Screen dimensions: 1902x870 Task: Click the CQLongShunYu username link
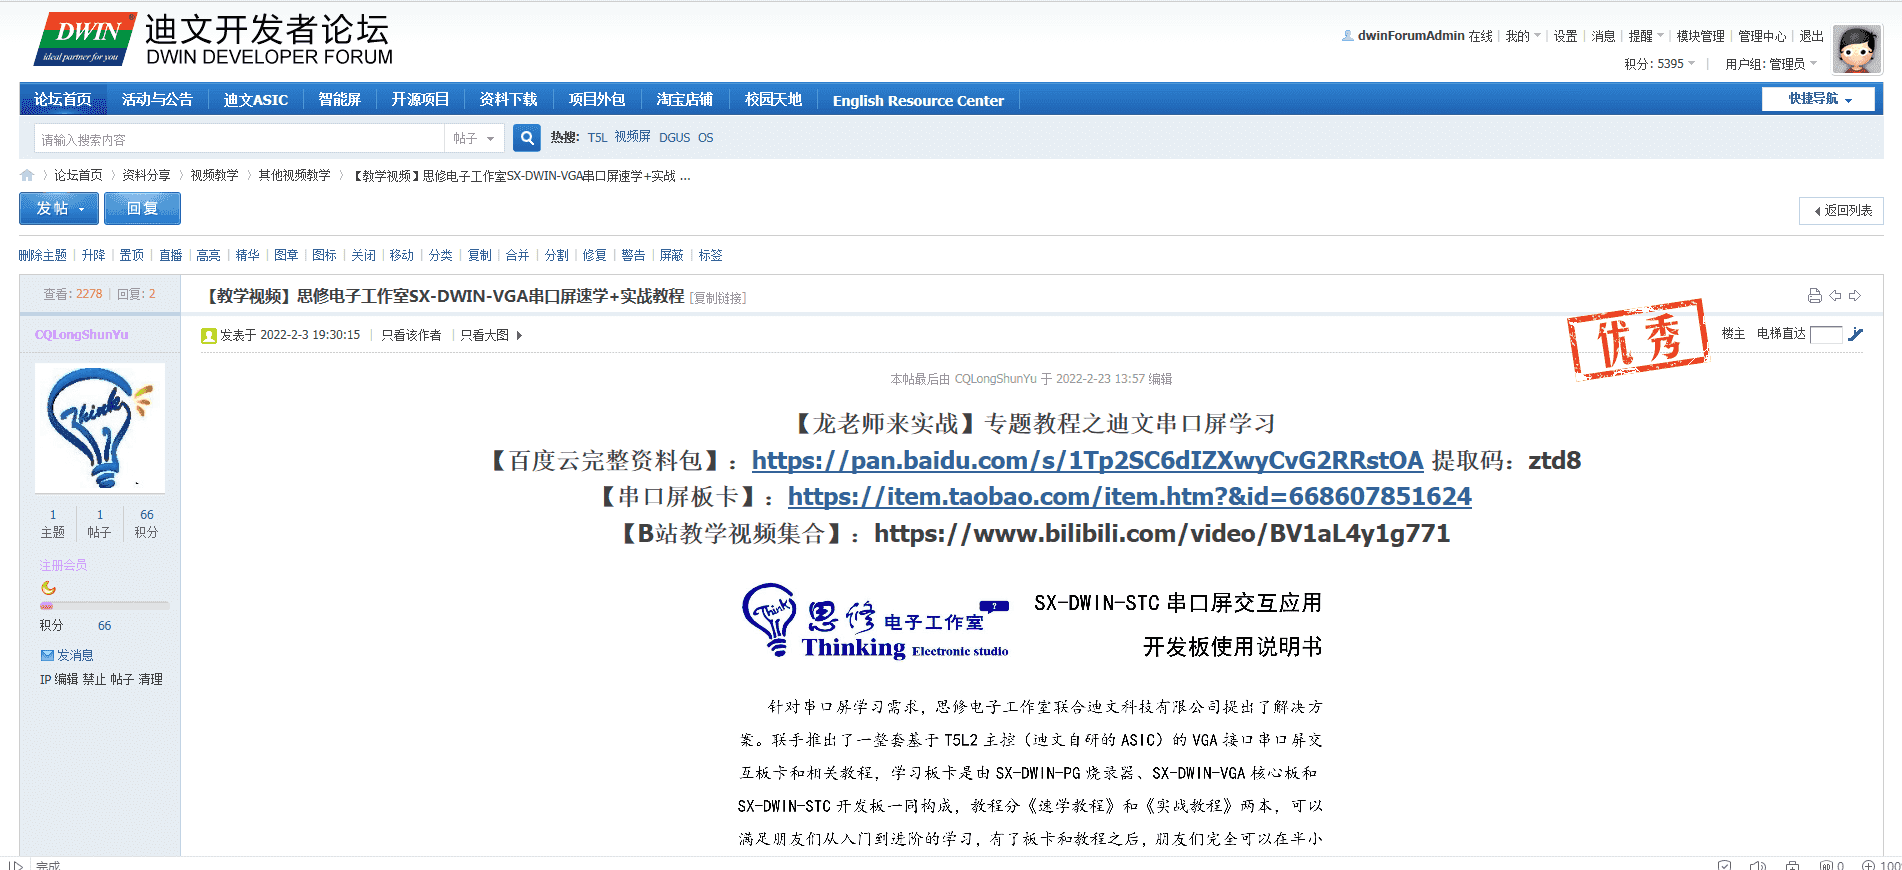[x=81, y=335]
